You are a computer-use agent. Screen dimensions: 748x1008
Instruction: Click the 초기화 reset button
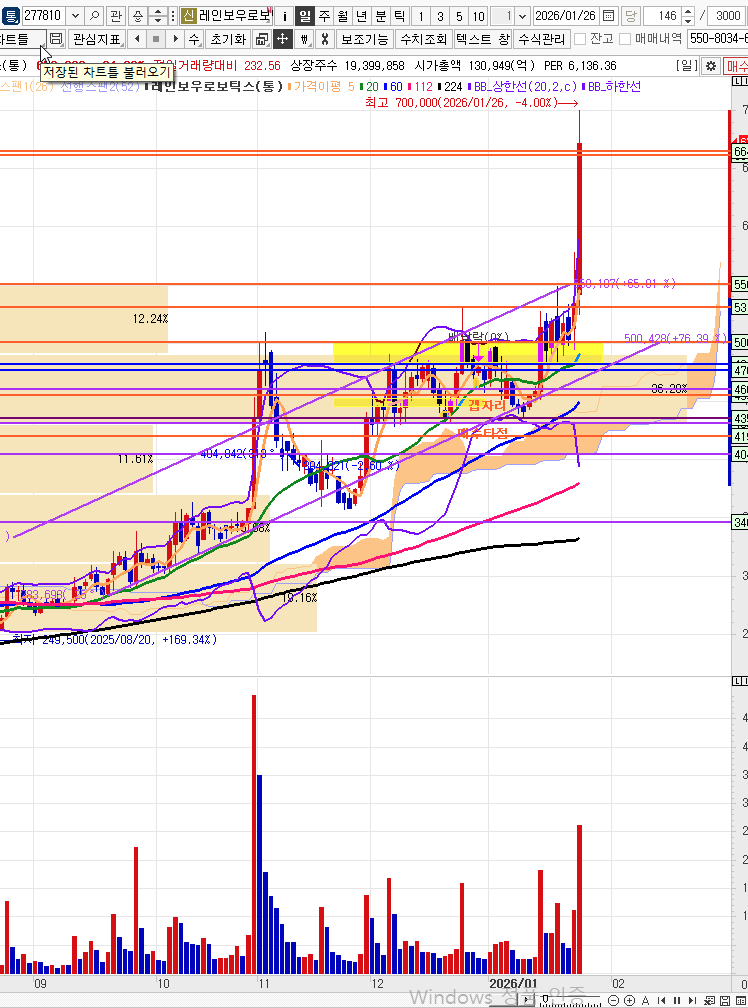[x=227, y=39]
